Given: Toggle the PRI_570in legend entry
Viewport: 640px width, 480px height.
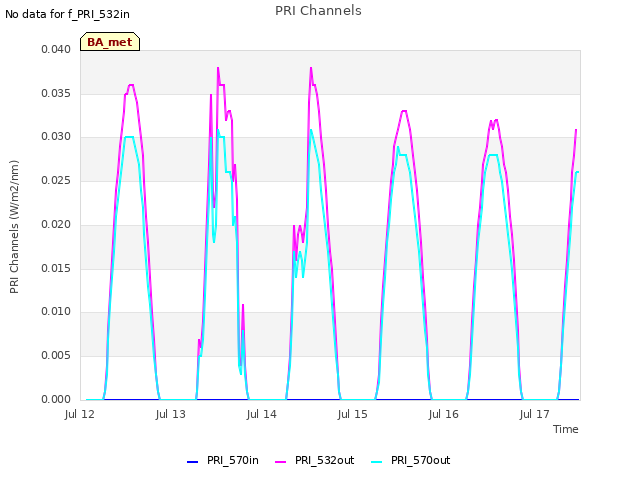Looking at the screenshot, I should coord(222,460).
